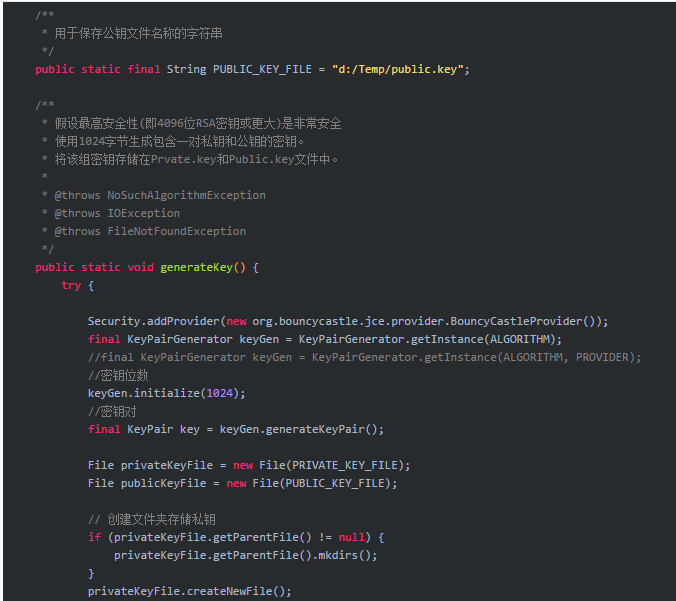Click the commented-out line containing PROVIDER
676x601 pixels.
[x=364, y=357]
